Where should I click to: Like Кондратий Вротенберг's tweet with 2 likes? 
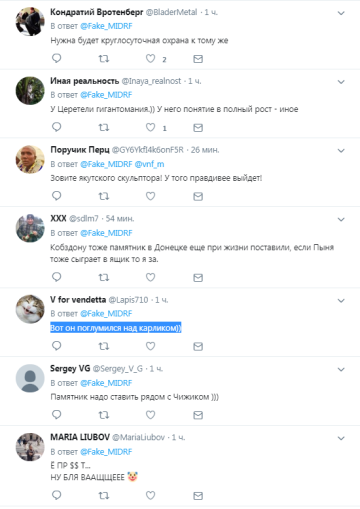click(x=150, y=59)
